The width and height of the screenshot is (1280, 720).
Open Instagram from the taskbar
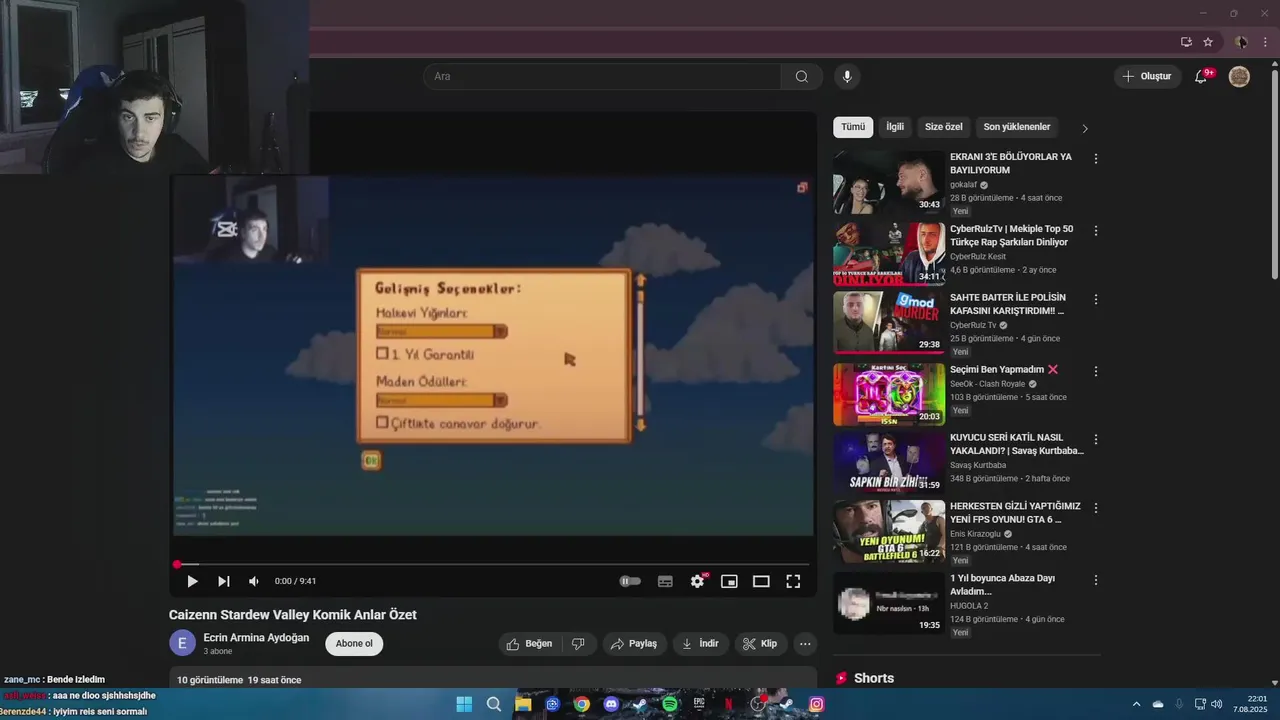click(x=817, y=704)
